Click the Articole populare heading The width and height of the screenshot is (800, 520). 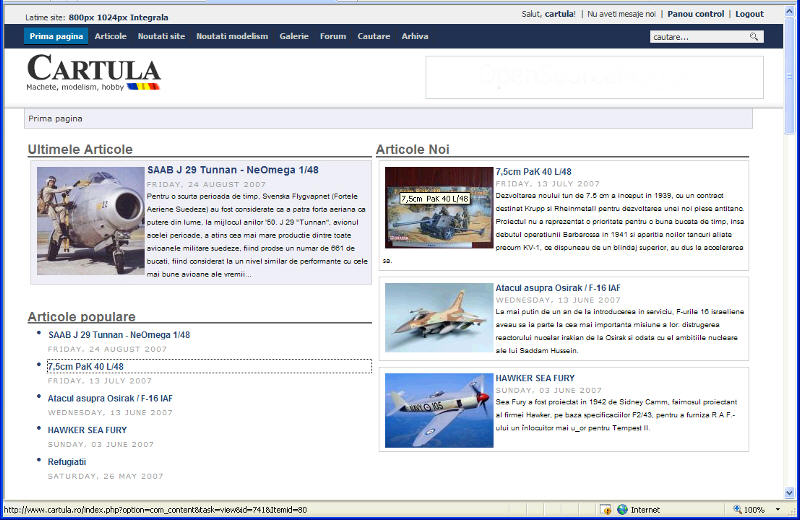[82, 316]
